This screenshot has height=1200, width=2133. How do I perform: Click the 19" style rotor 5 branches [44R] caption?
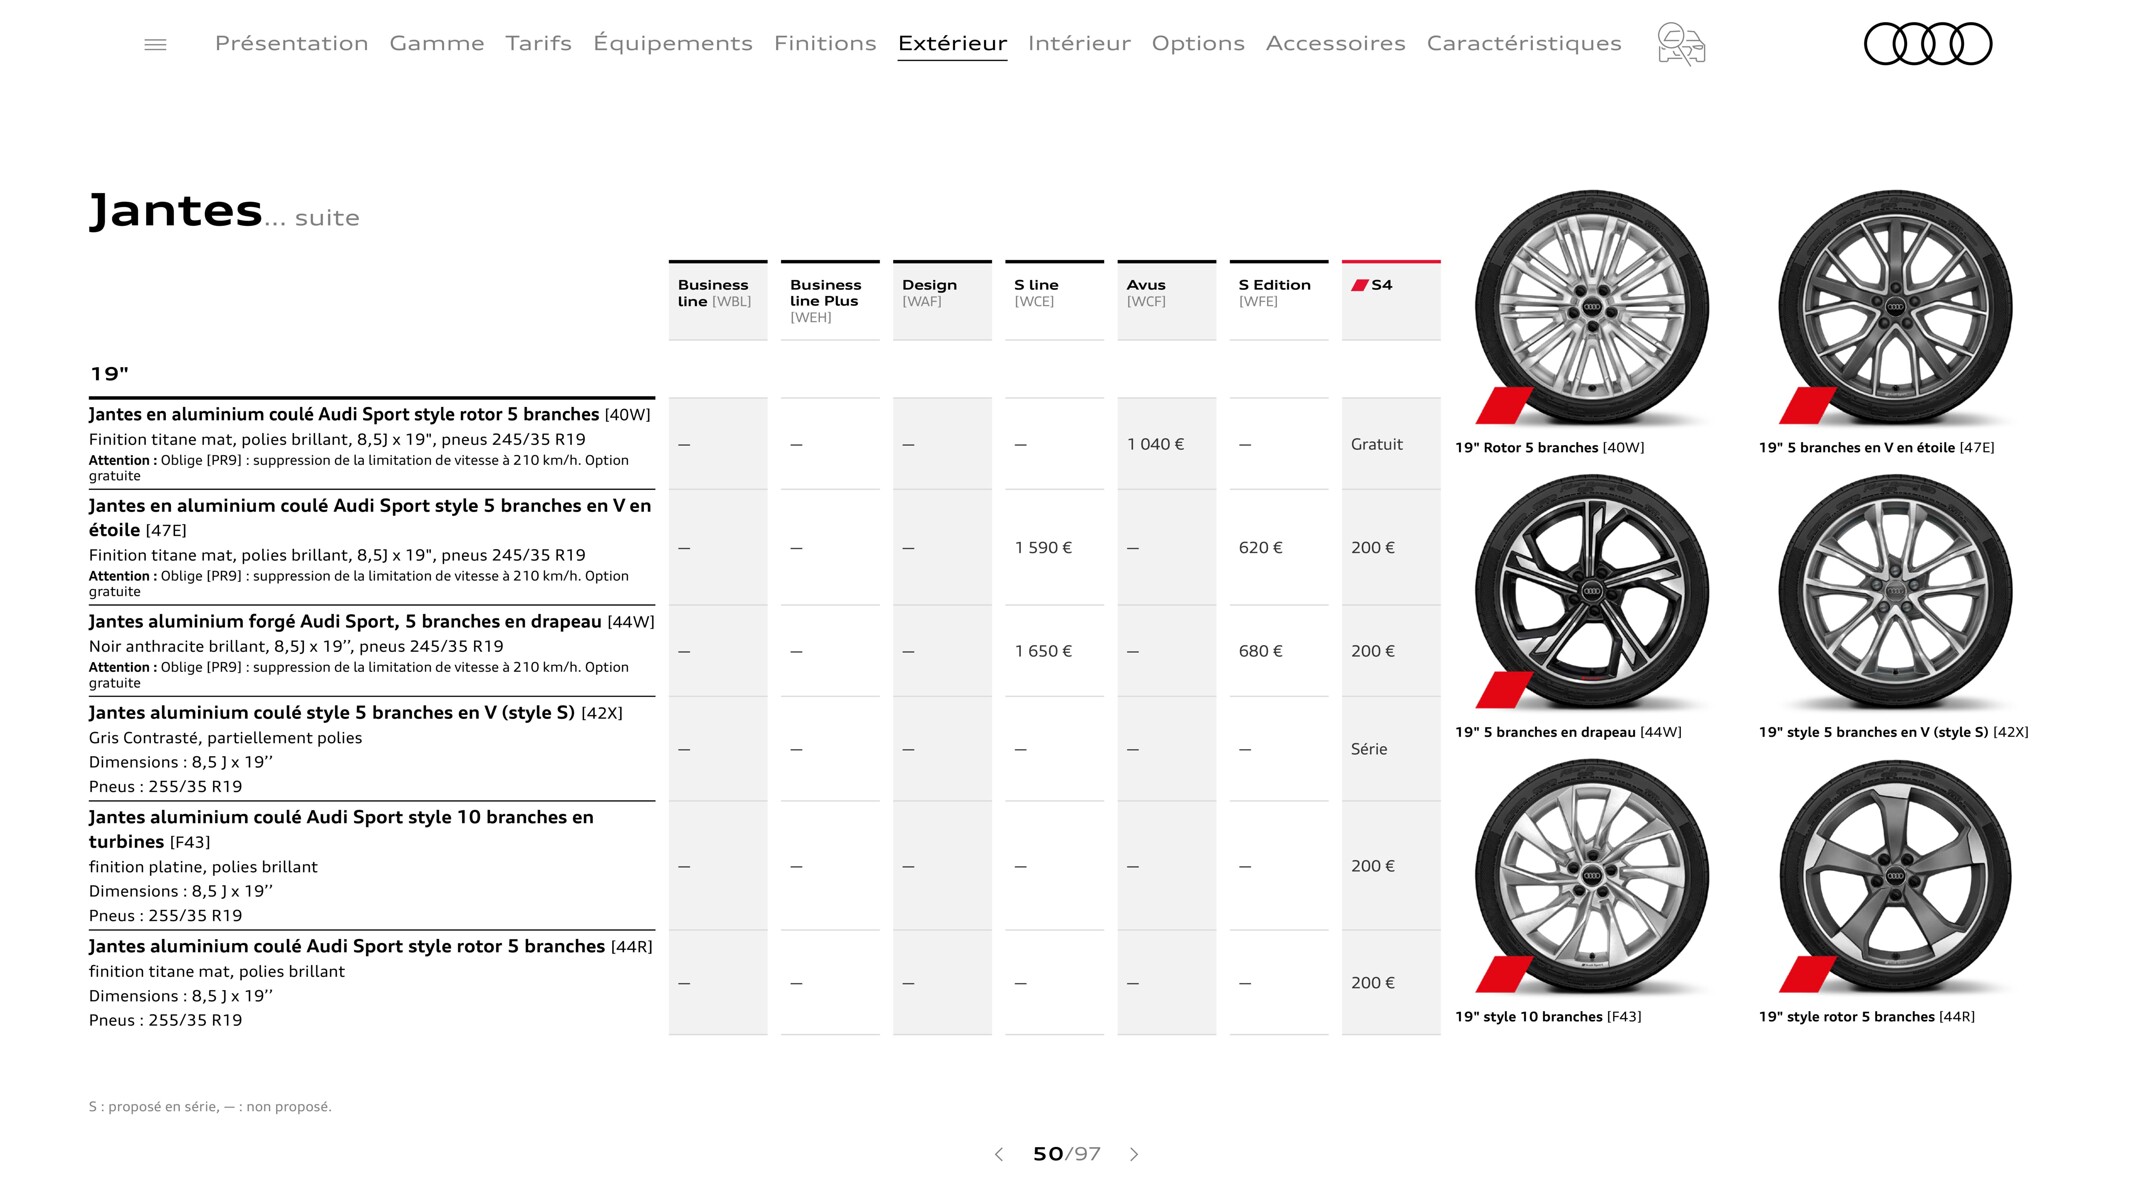click(x=1866, y=1016)
